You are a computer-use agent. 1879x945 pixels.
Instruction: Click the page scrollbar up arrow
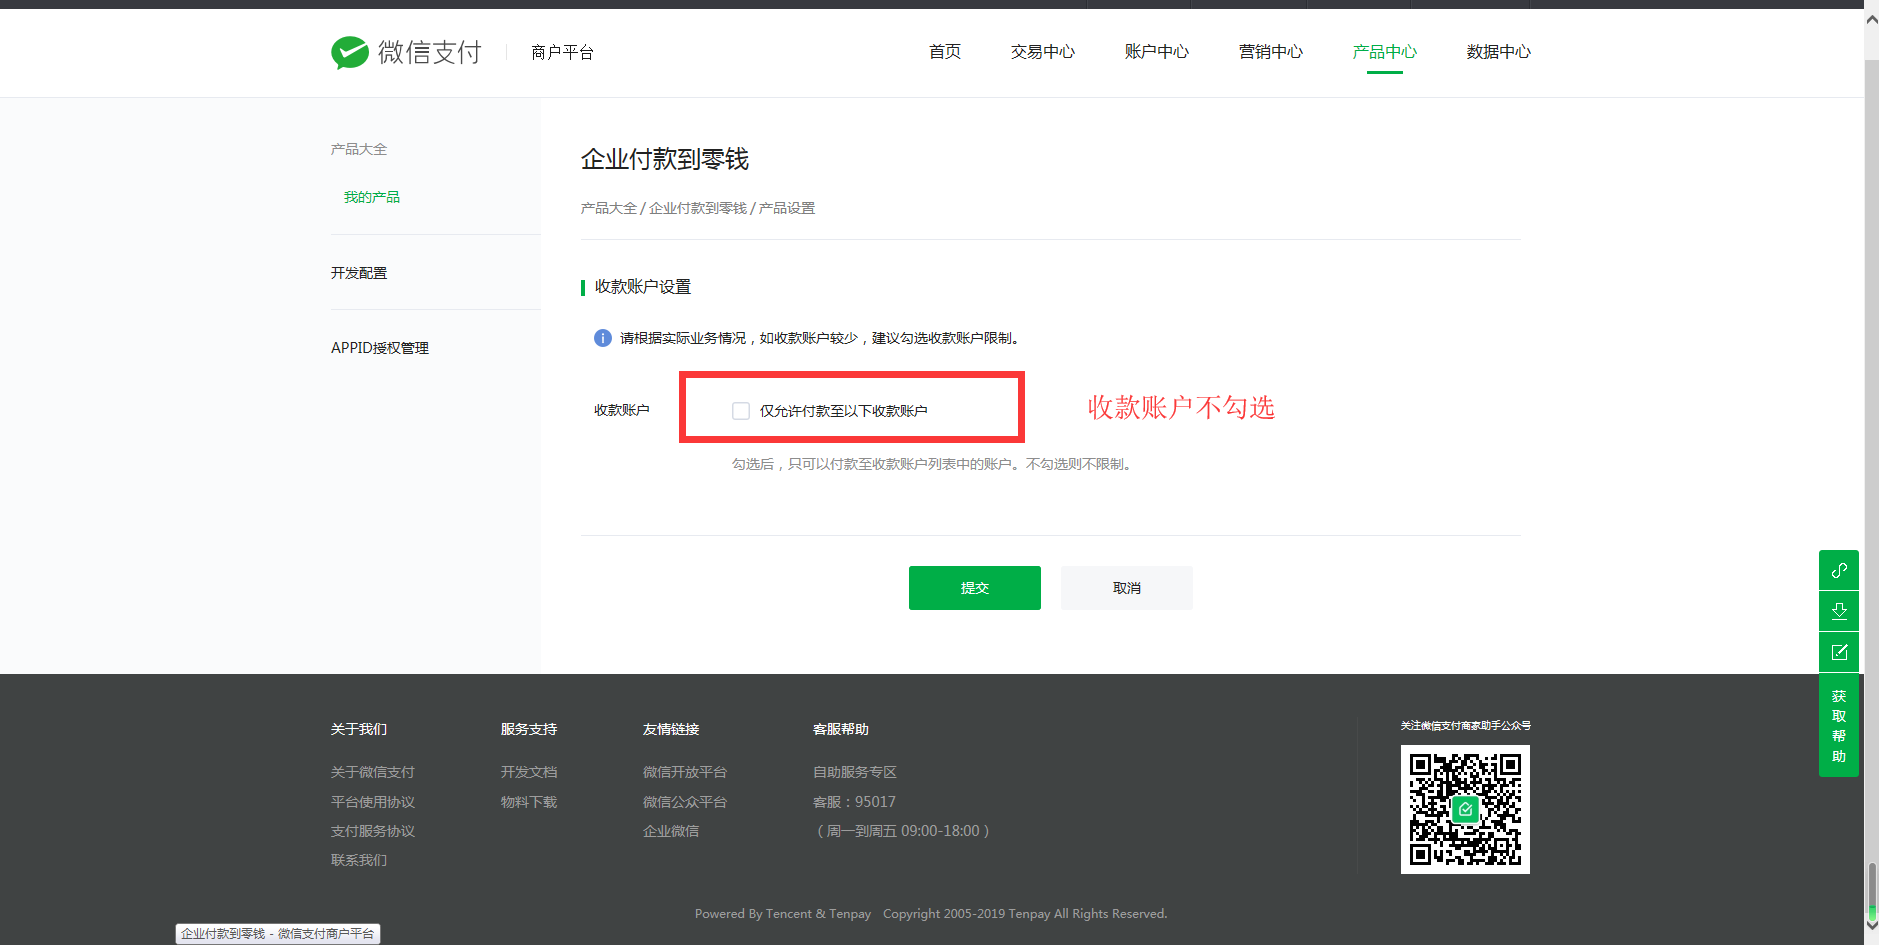click(1871, 19)
